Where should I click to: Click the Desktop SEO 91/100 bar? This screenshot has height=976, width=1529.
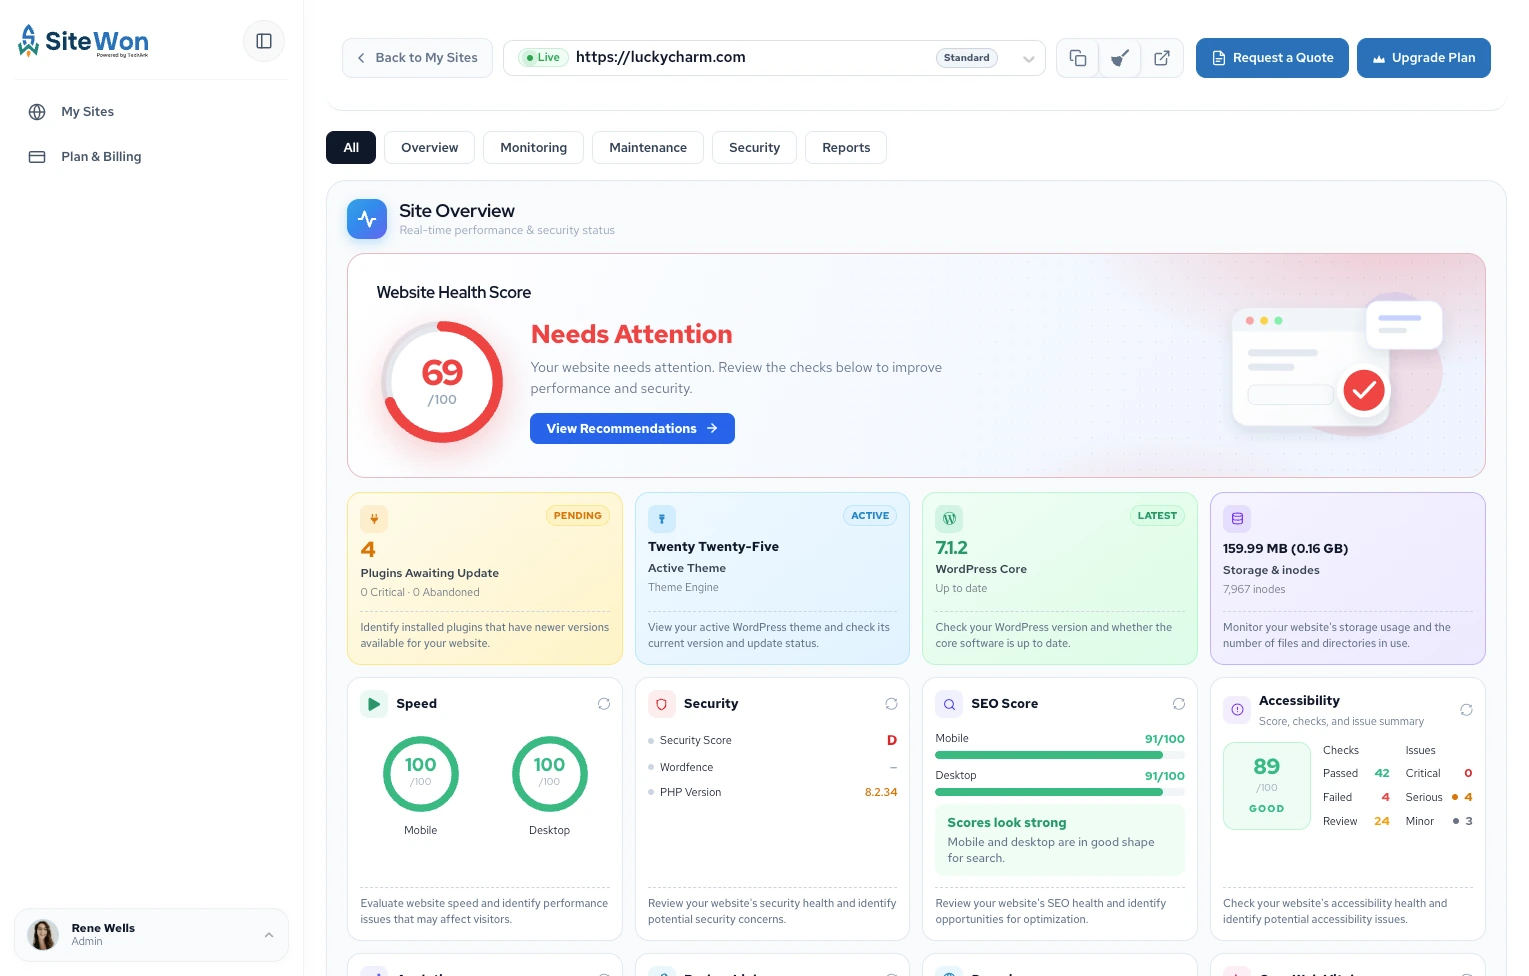click(x=1060, y=792)
